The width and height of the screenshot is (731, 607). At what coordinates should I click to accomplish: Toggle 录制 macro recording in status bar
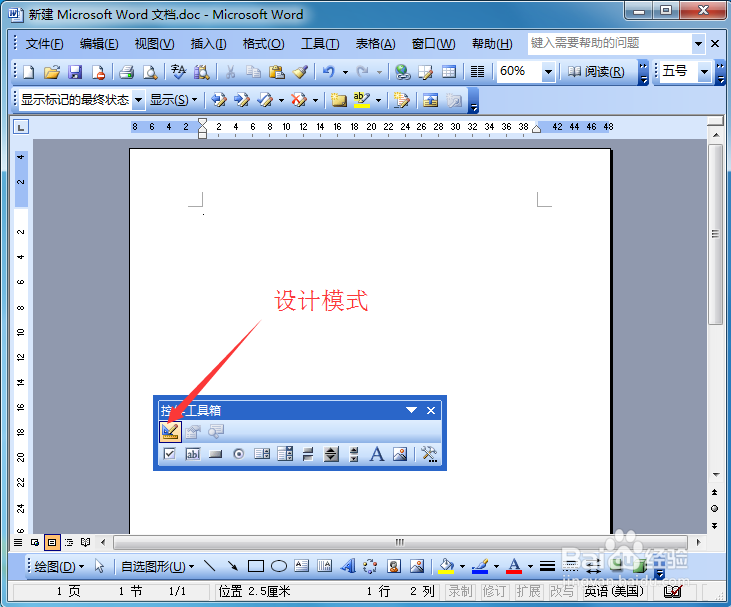pyautogui.click(x=460, y=592)
